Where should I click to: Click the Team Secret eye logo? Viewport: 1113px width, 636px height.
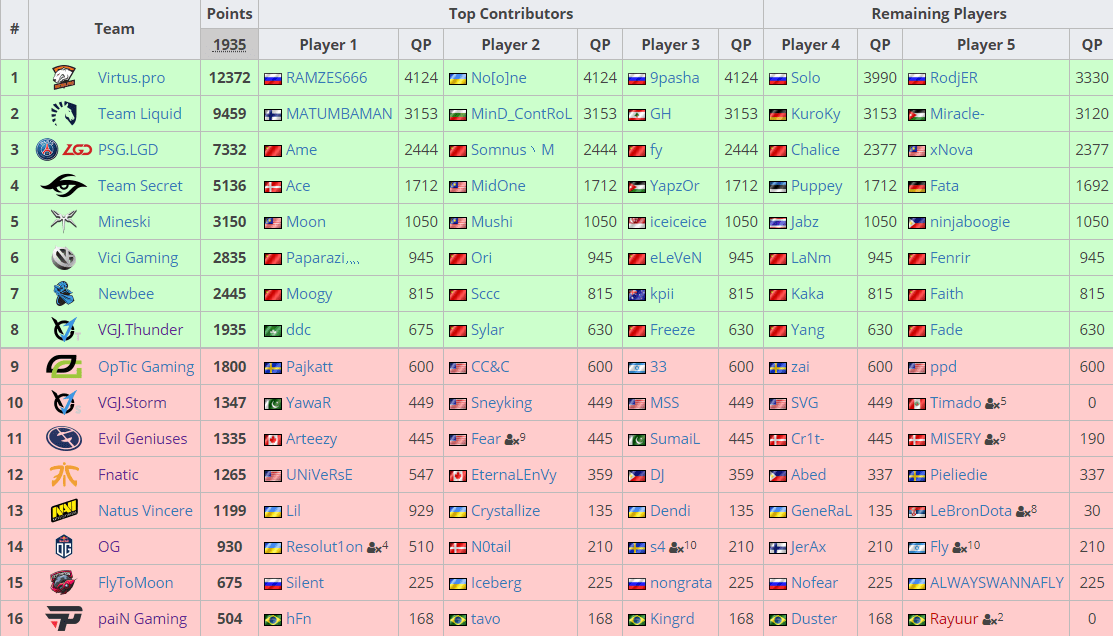(64, 185)
